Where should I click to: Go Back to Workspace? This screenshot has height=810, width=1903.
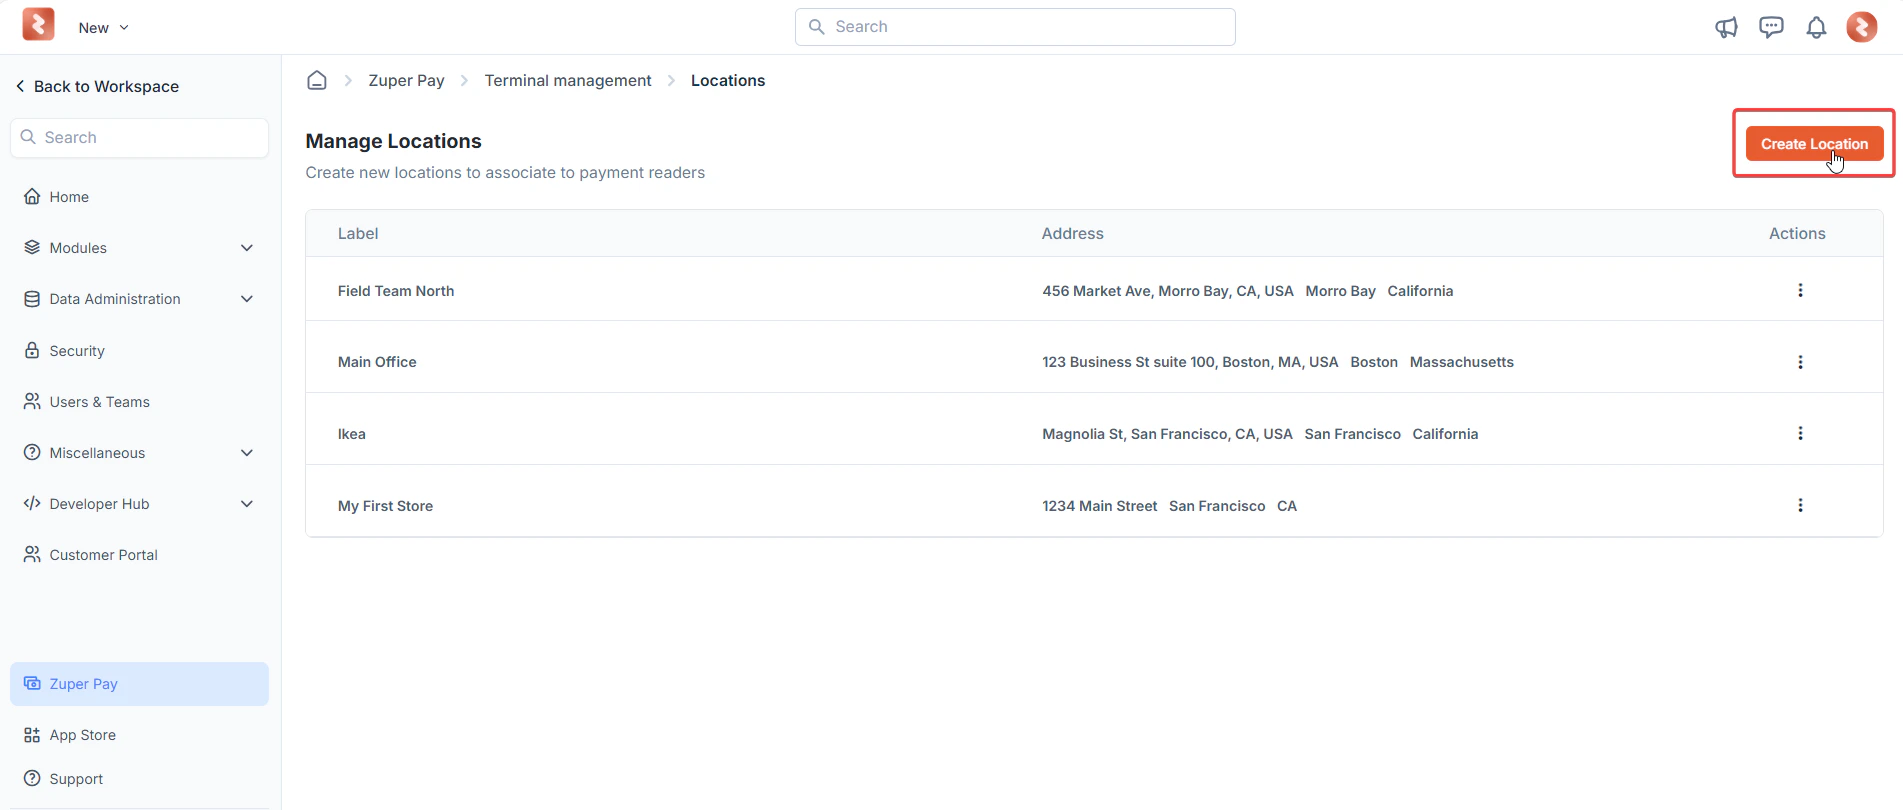97,87
